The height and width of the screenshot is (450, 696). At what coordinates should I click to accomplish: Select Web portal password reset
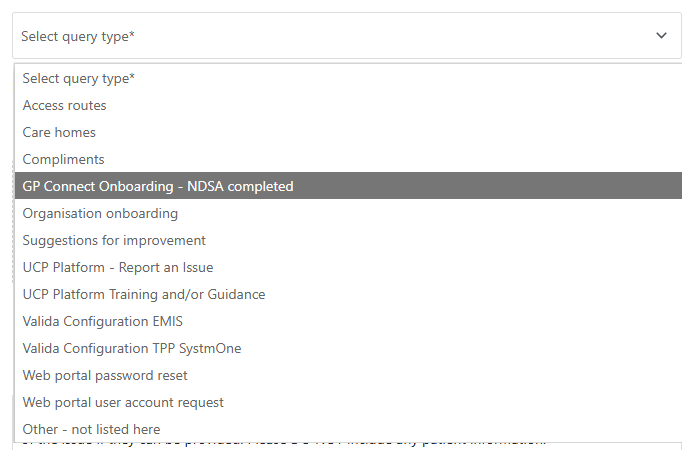pyautogui.click(x=105, y=375)
